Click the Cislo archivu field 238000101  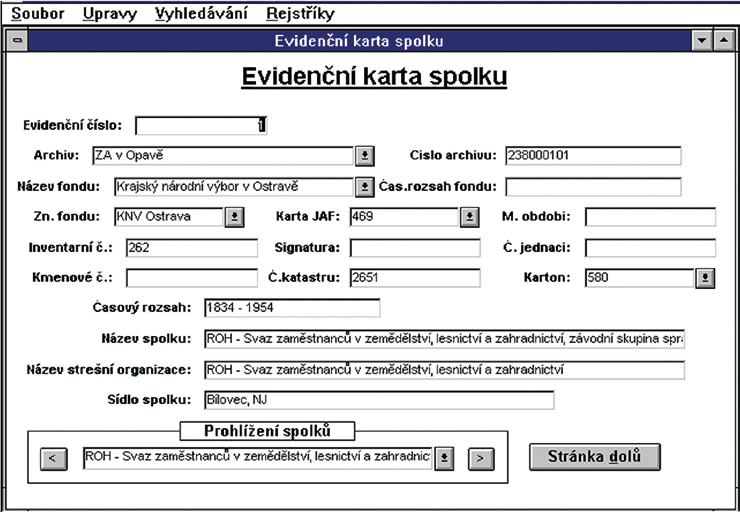pos(593,156)
